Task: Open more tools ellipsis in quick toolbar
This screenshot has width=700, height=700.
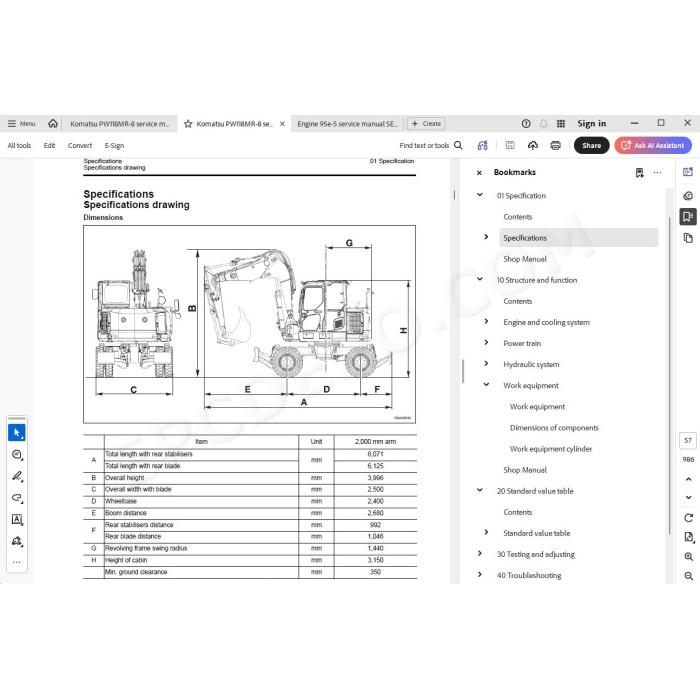Action: coord(17,562)
